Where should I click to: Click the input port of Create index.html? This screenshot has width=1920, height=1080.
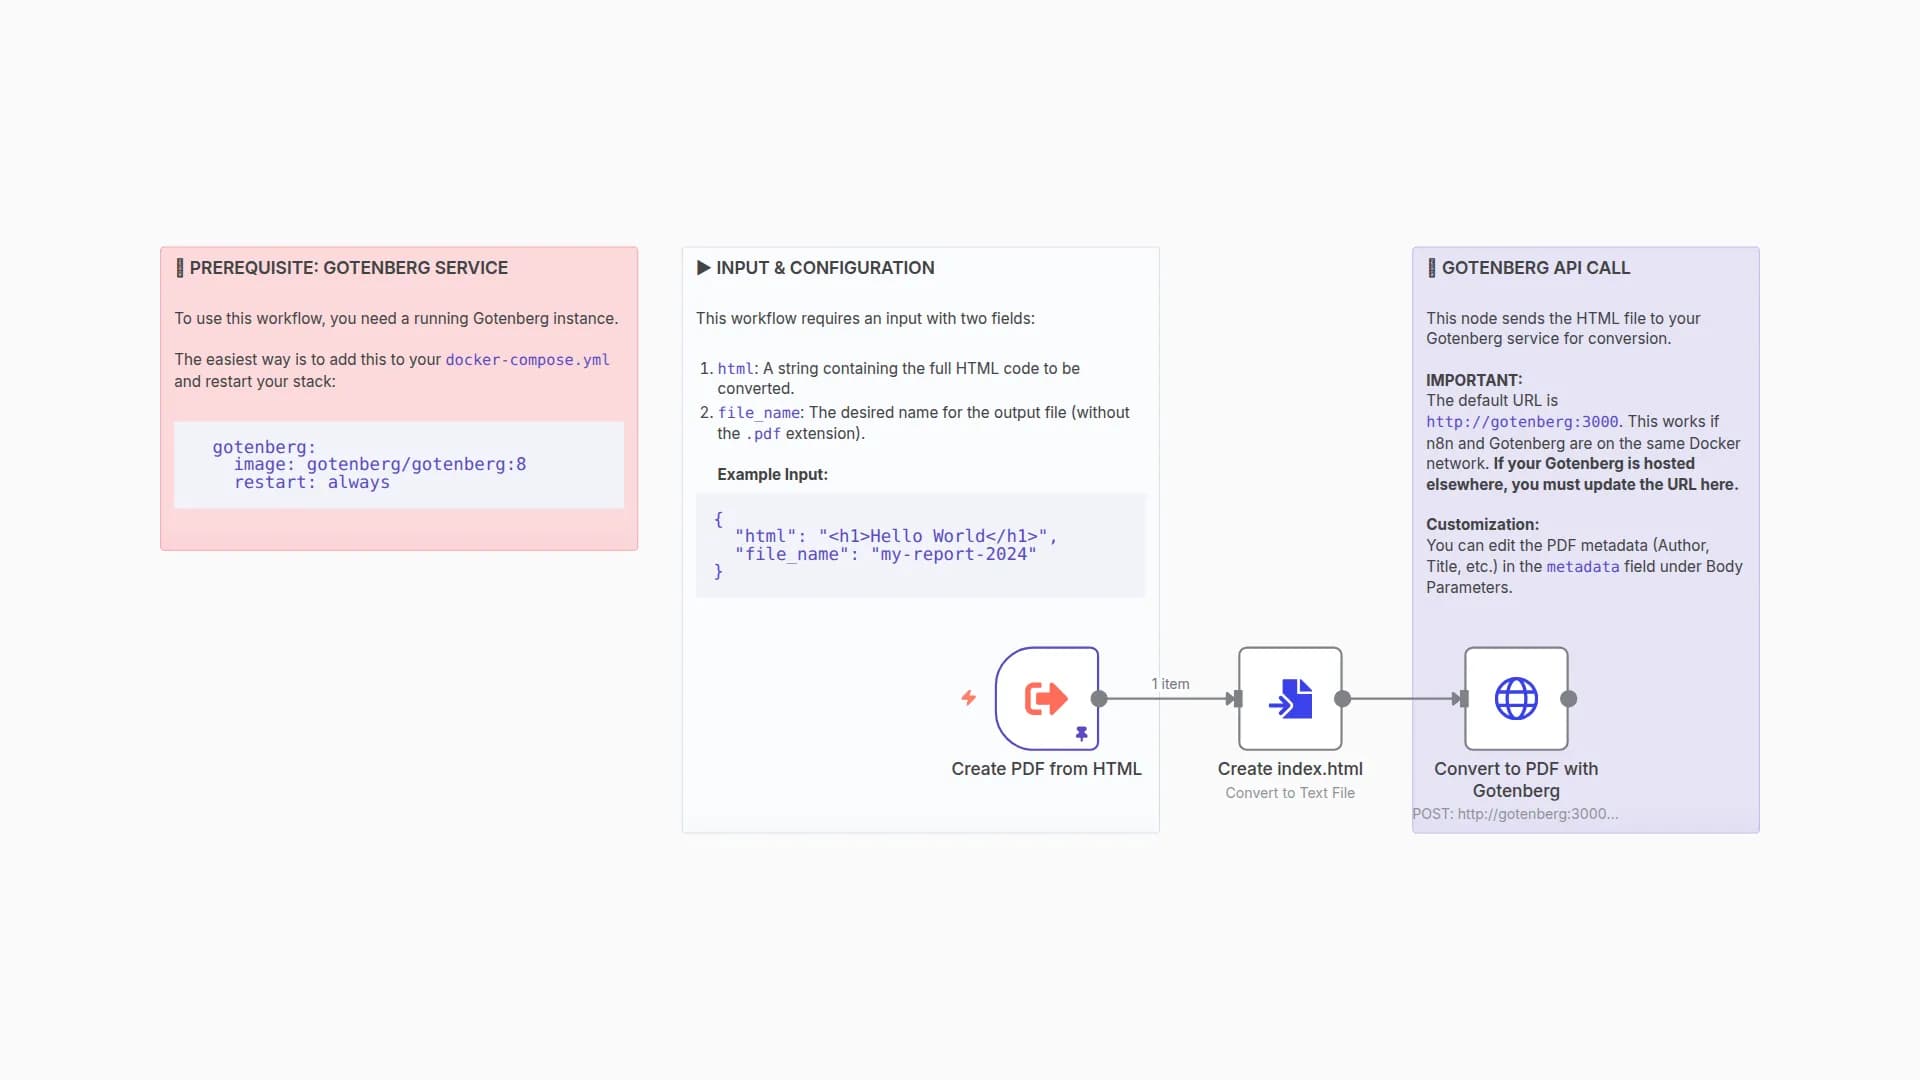click(x=1238, y=699)
